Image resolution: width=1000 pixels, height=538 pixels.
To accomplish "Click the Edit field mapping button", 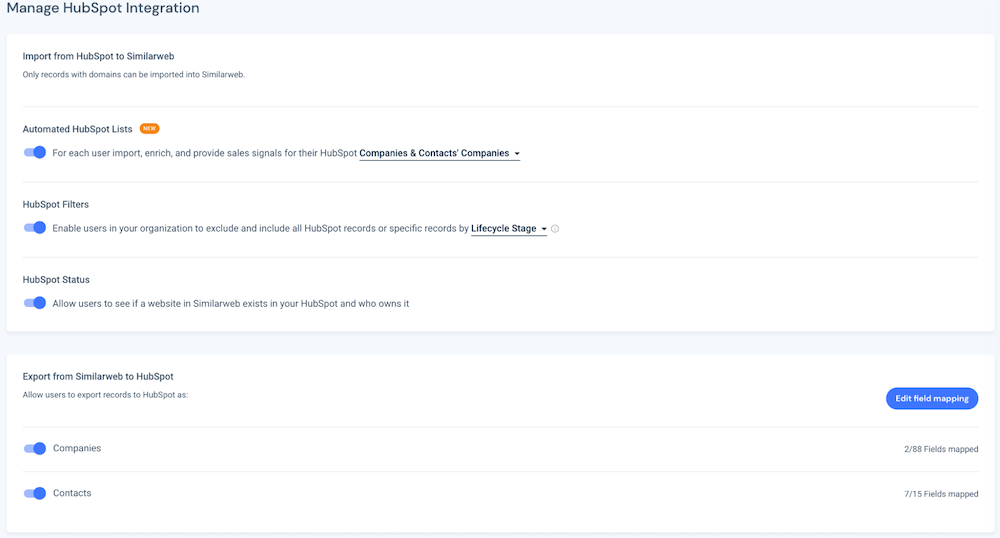I will coord(932,398).
